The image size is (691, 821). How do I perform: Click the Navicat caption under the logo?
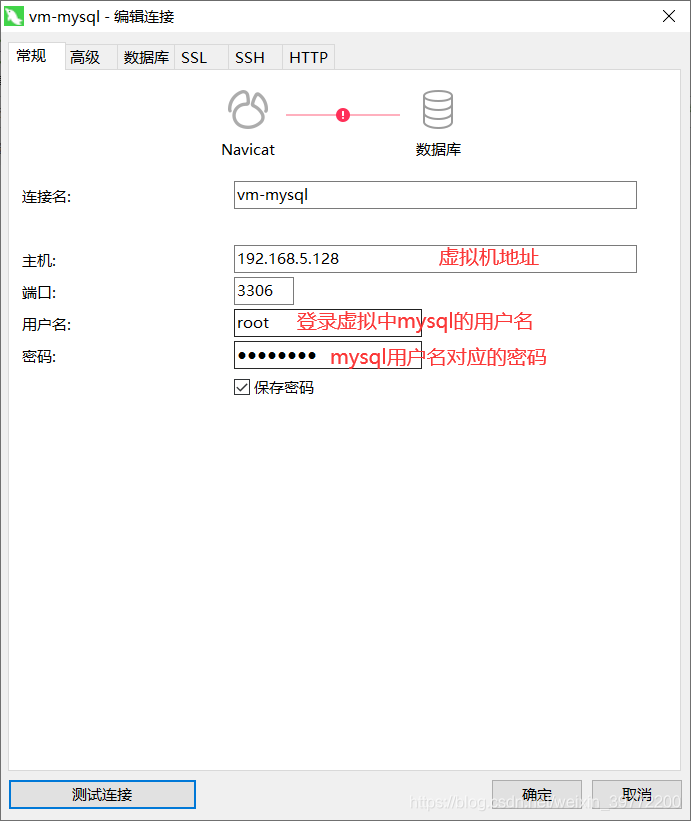[x=248, y=150]
